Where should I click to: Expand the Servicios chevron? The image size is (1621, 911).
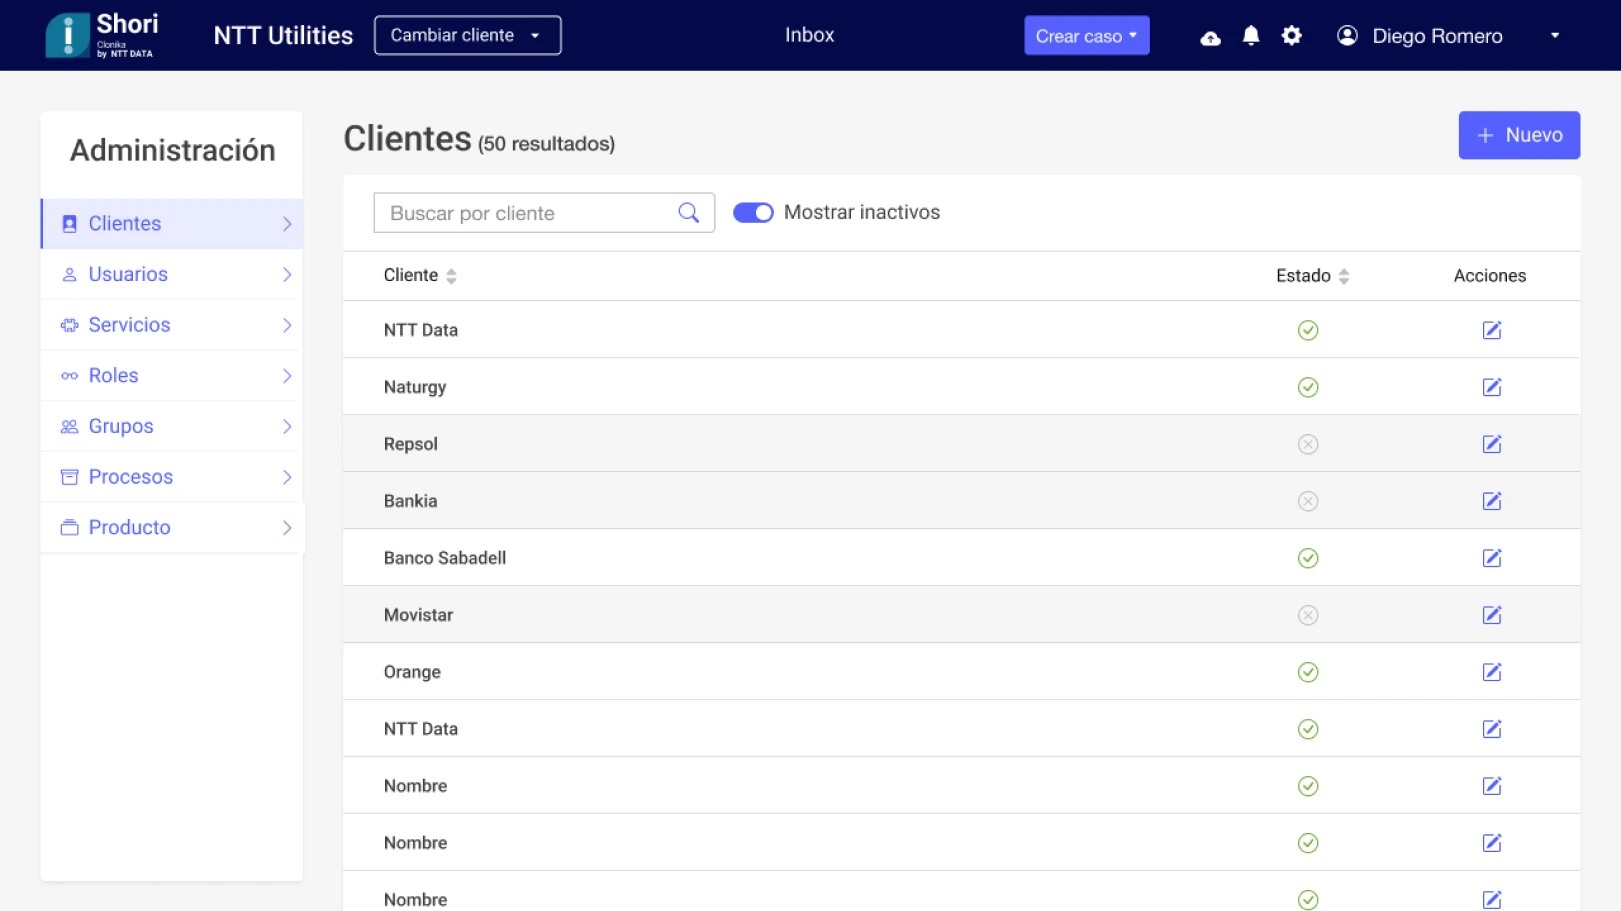click(287, 325)
